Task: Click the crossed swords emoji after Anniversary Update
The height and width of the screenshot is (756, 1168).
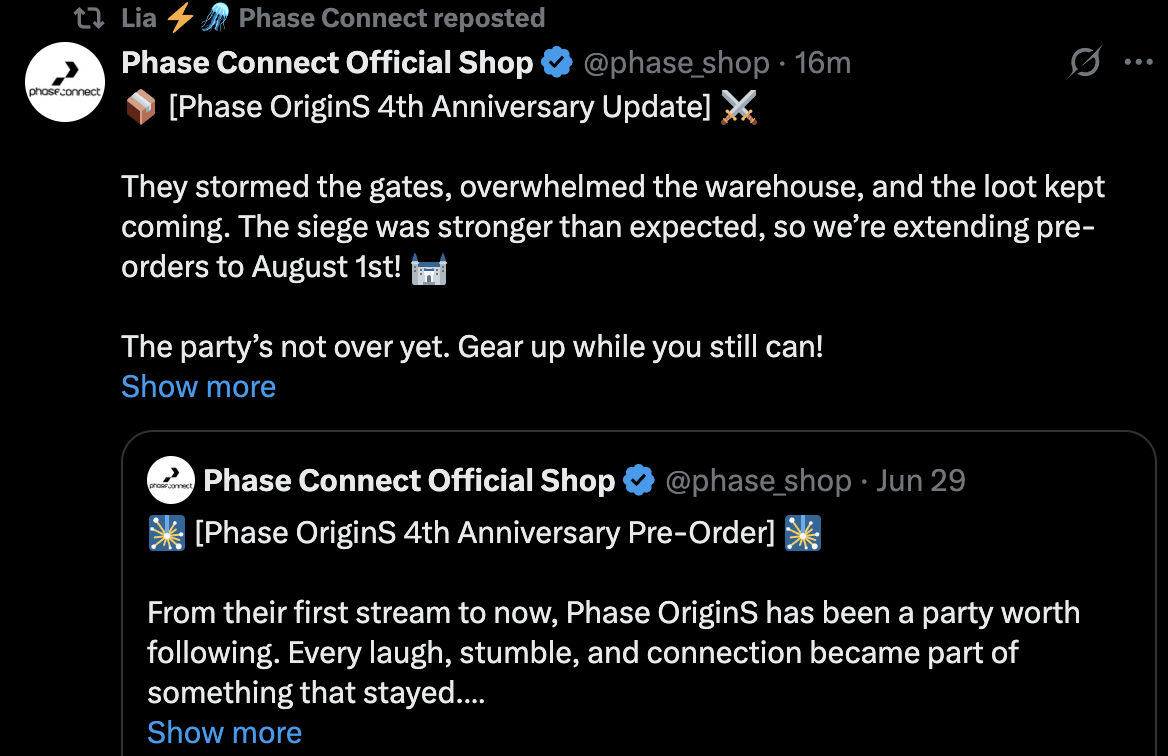Action: click(739, 107)
